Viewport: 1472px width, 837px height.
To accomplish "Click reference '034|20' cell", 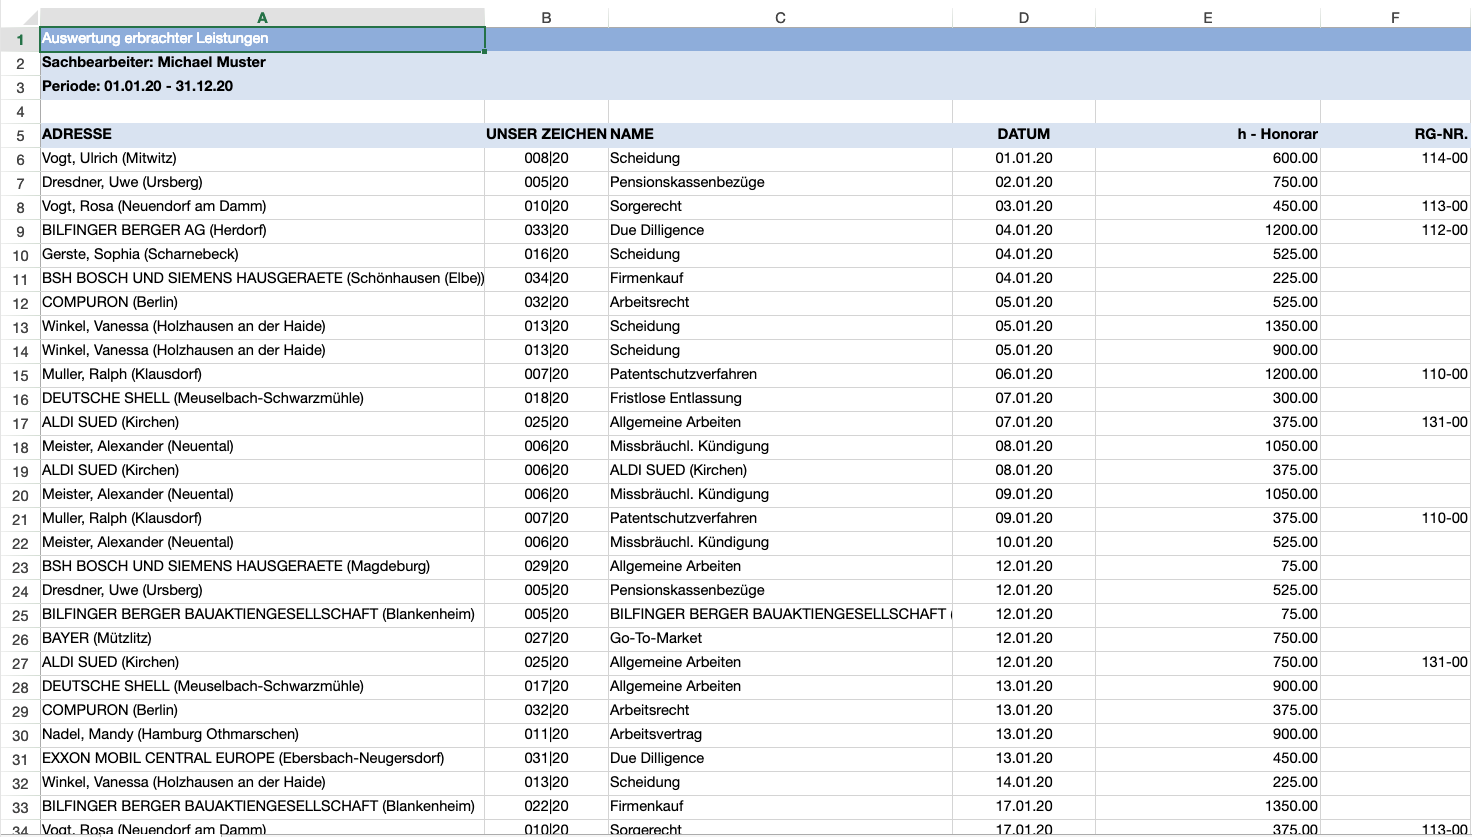I will (x=546, y=279).
